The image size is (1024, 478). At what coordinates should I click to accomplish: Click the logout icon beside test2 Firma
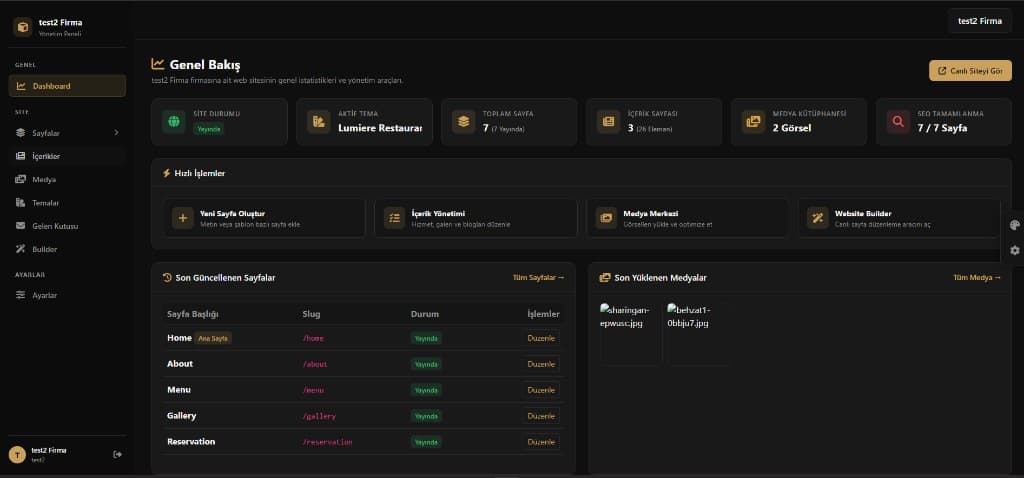pyautogui.click(x=118, y=454)
